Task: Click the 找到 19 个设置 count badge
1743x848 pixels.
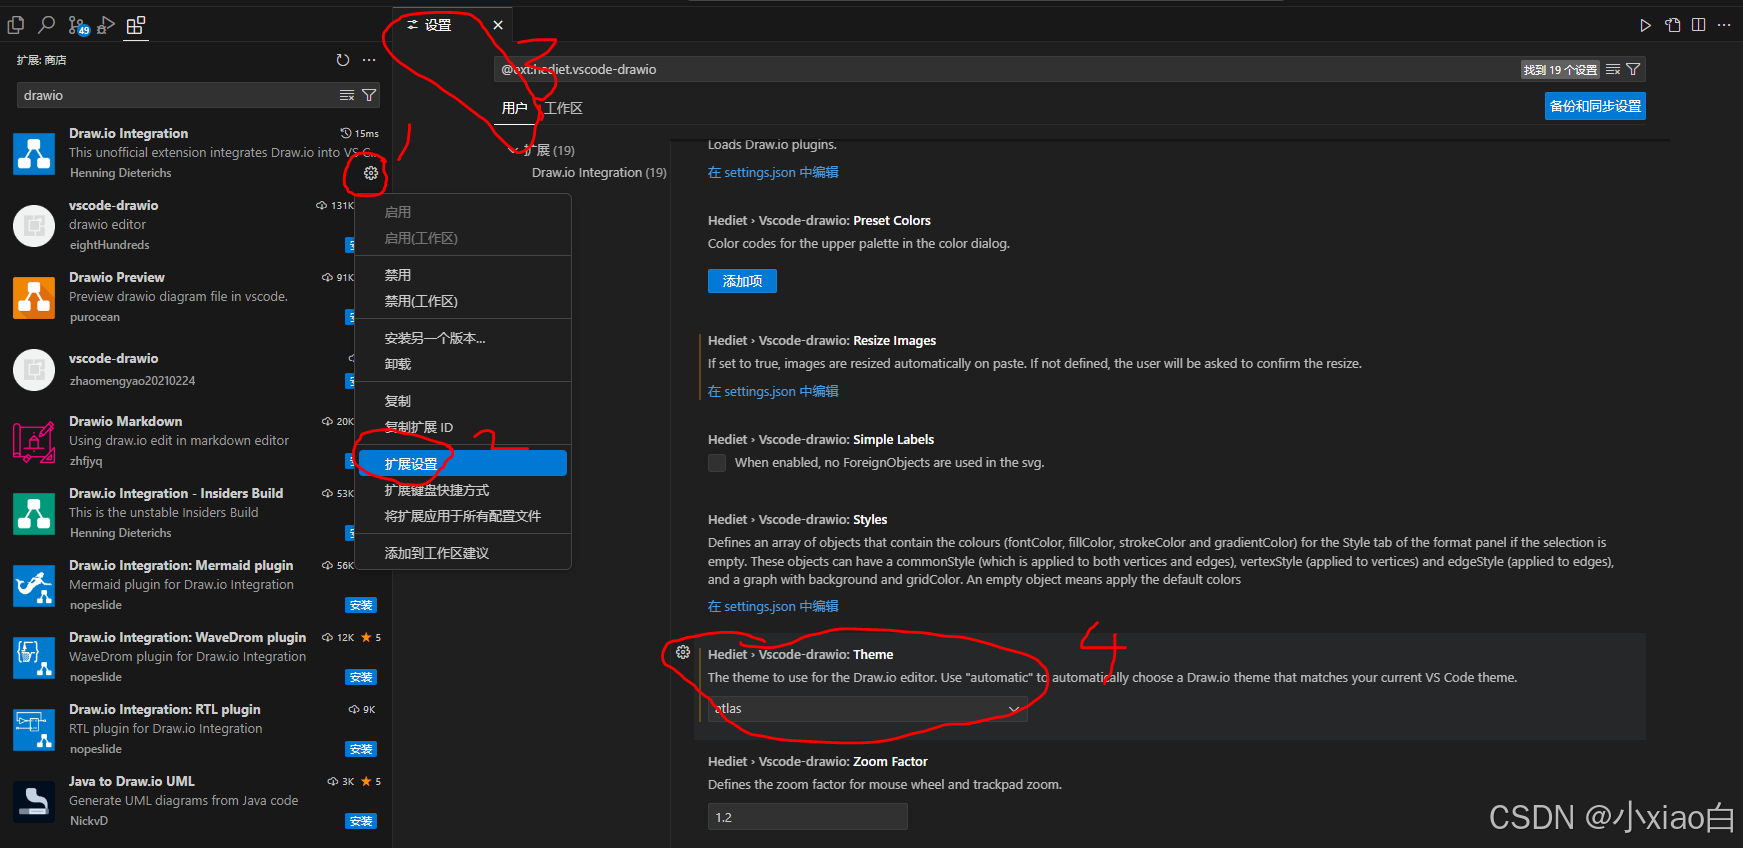Action: [x=1560, y=69]
